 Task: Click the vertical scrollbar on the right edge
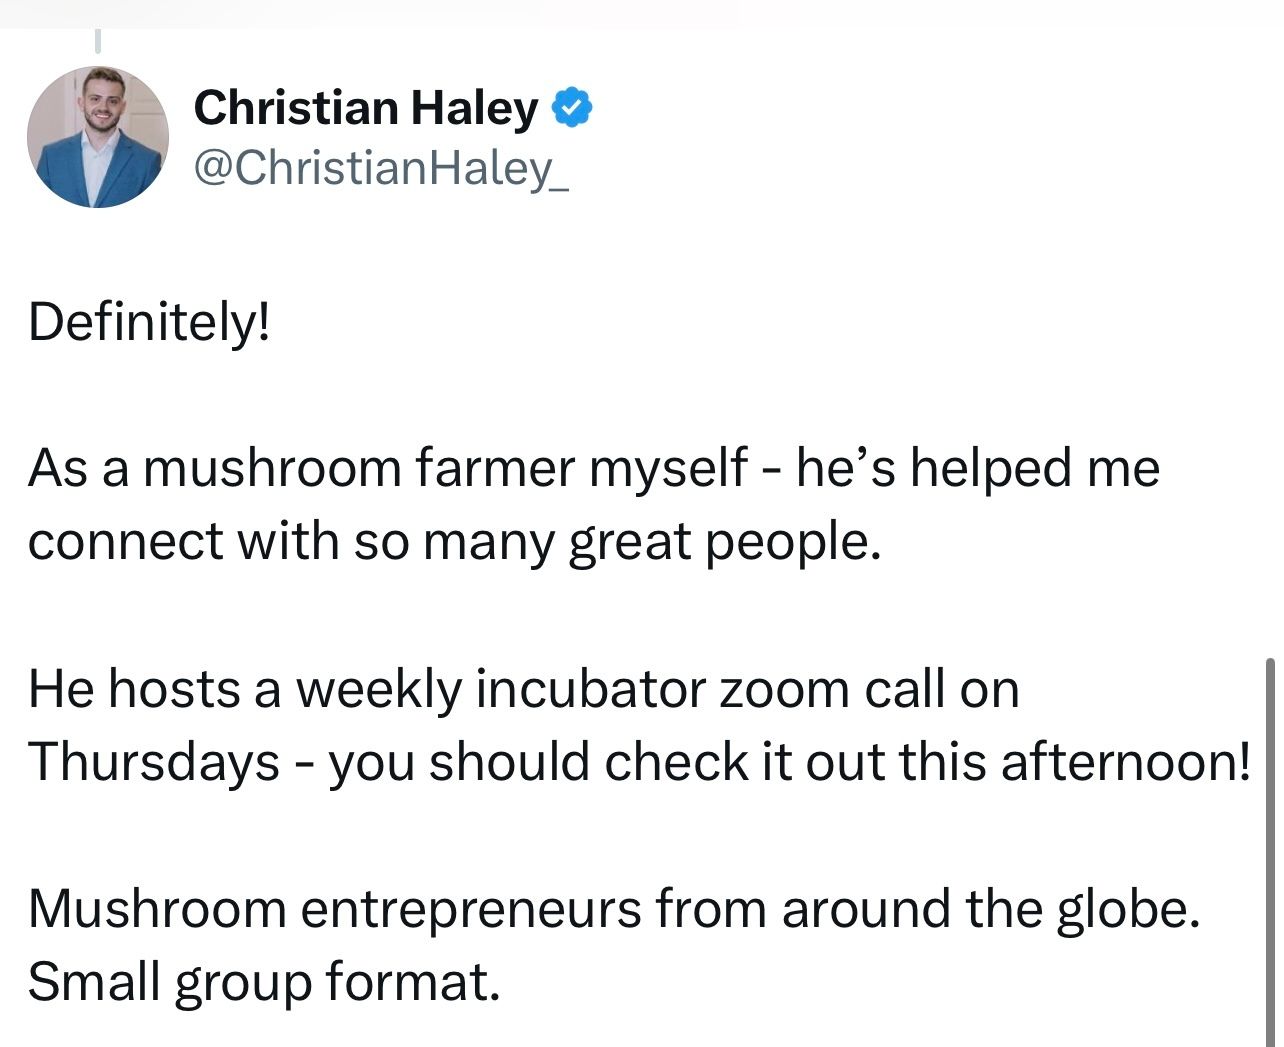pos(1270,850)
